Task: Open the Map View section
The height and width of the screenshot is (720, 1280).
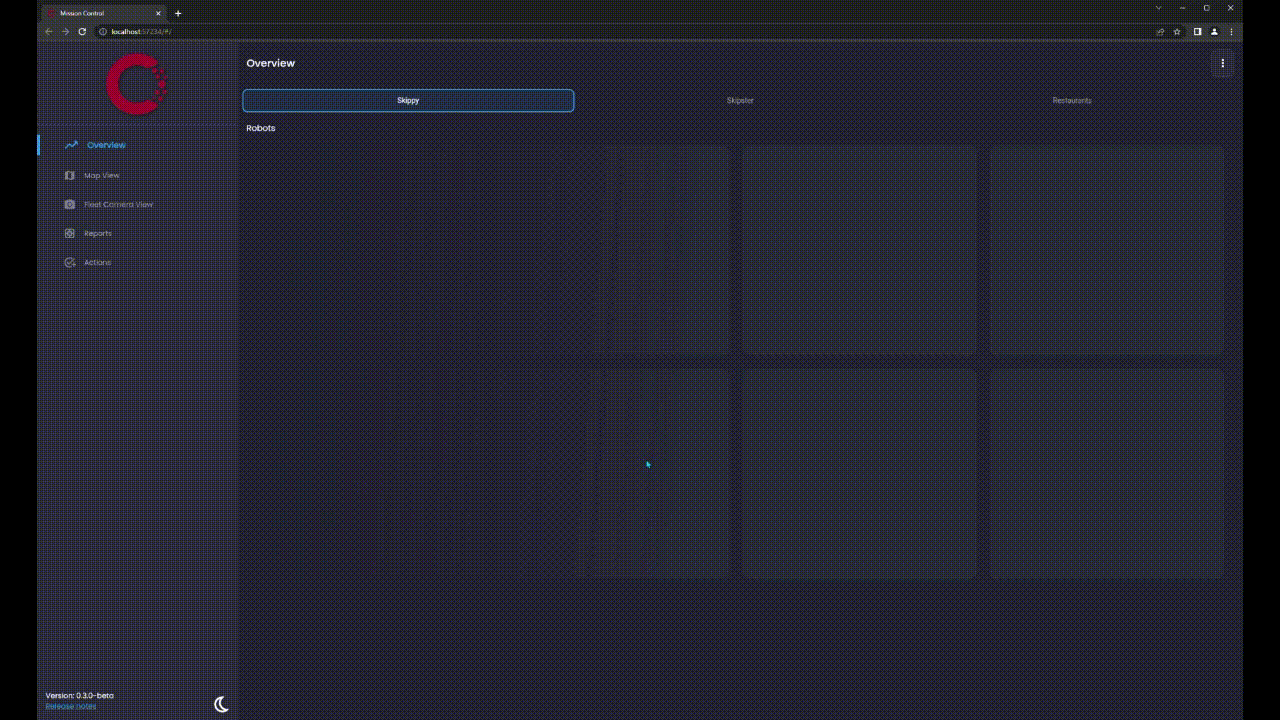Action: coord(102,175)
